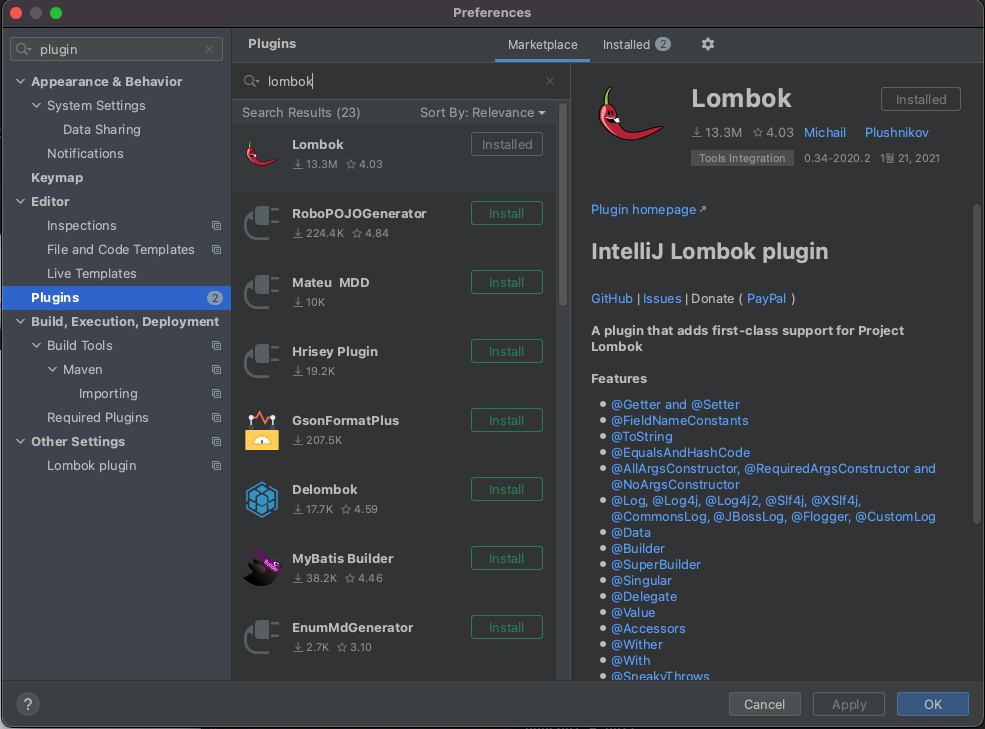Collapse the System Settings tree node
This screenshot has height=729, width=985.
(36, 105)
